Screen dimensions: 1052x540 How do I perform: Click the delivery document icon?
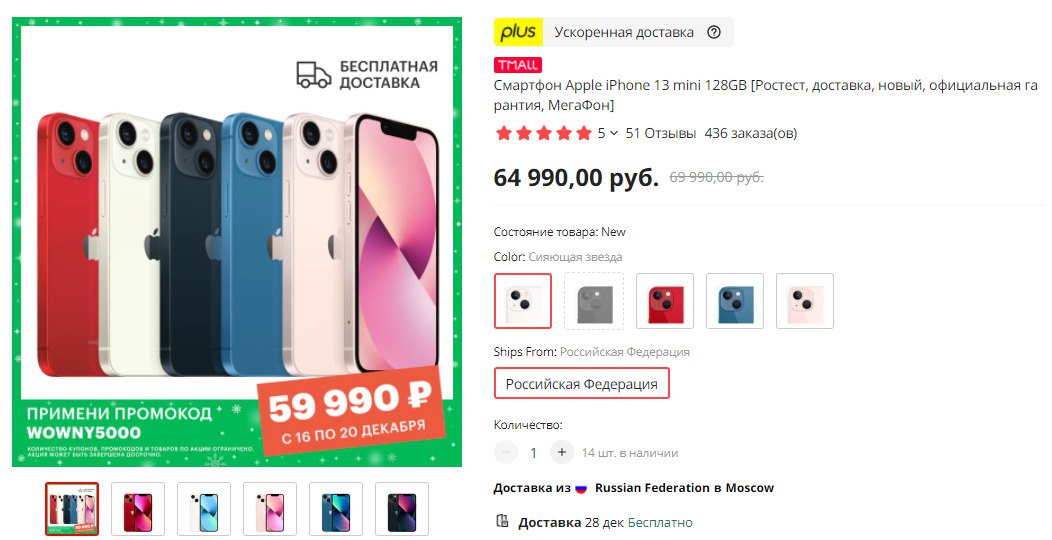pyautogui.click(x=502, y=521)
